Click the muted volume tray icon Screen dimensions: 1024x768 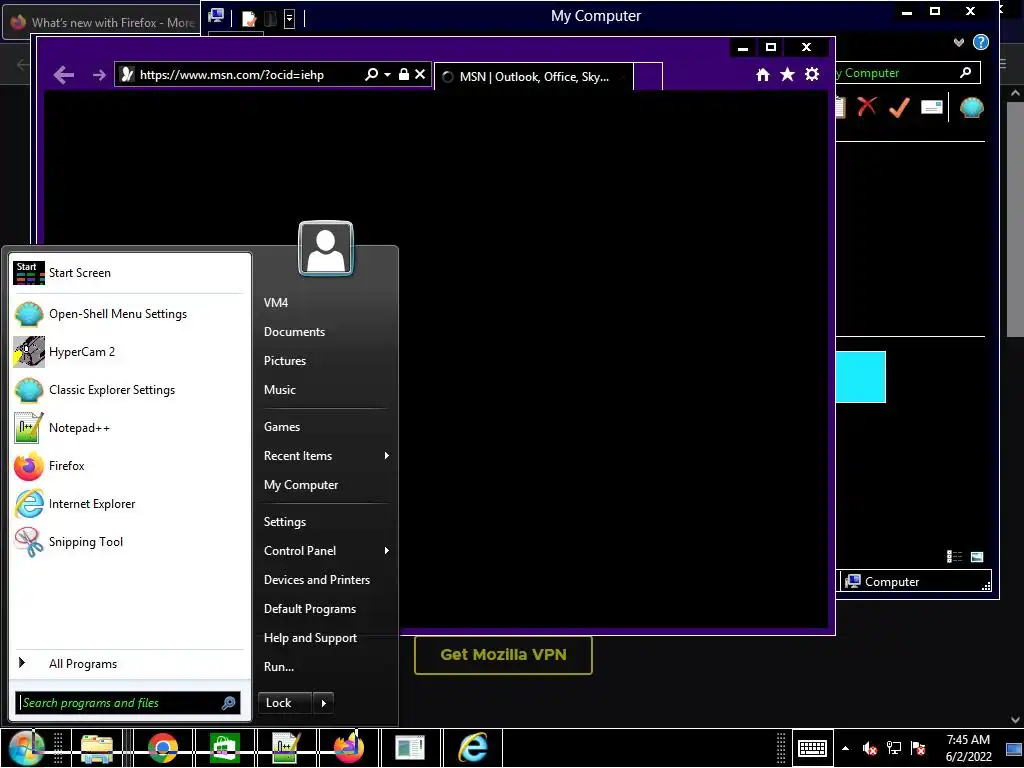tap(869, 748)
